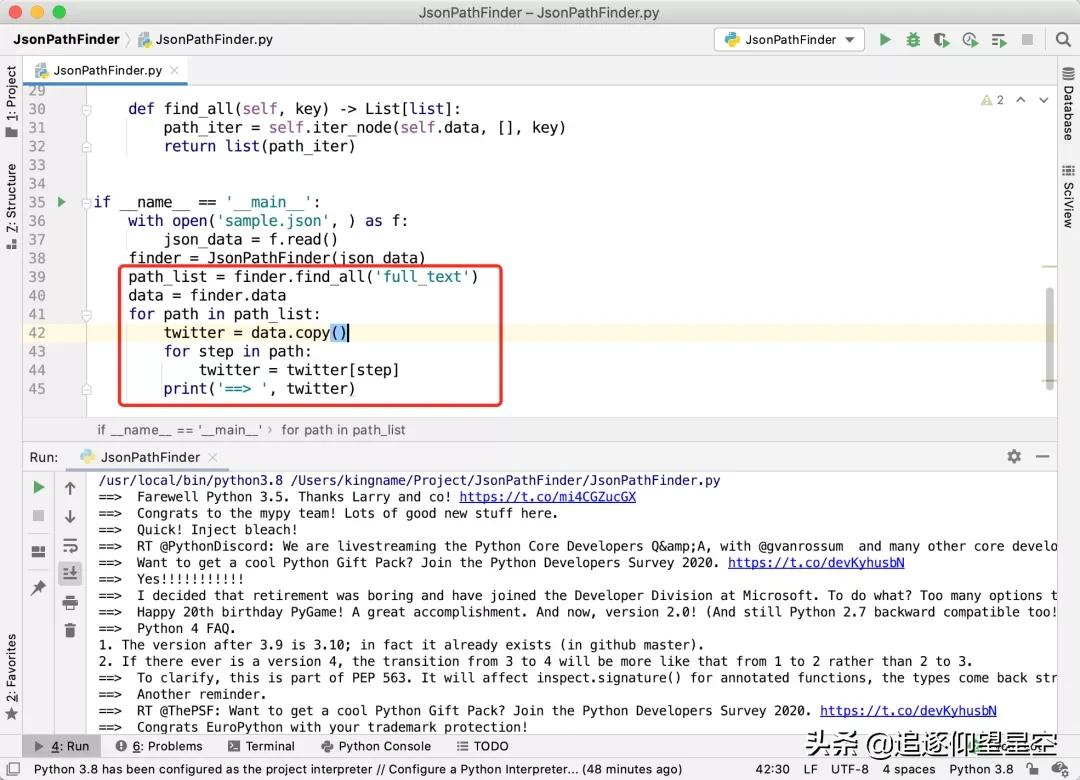Image resolution: width=1080 pixels, height=780 pixels.
Task: Click the 42:30 cursor position indicator
Action: [x=772, y=769]
